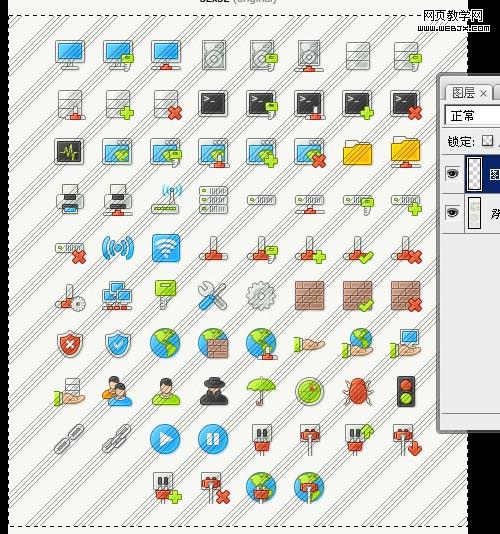Click the blue pause circle icon

pos(213,439)
